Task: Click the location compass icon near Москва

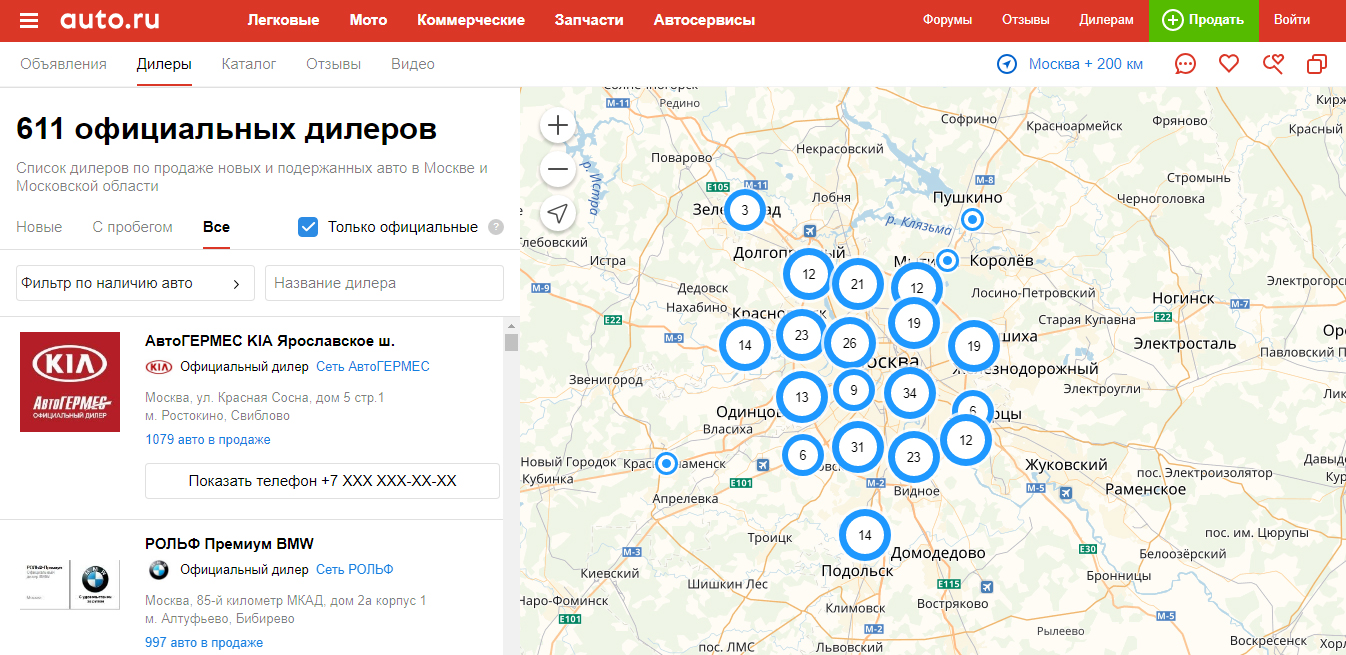Action: point(1007,64)
